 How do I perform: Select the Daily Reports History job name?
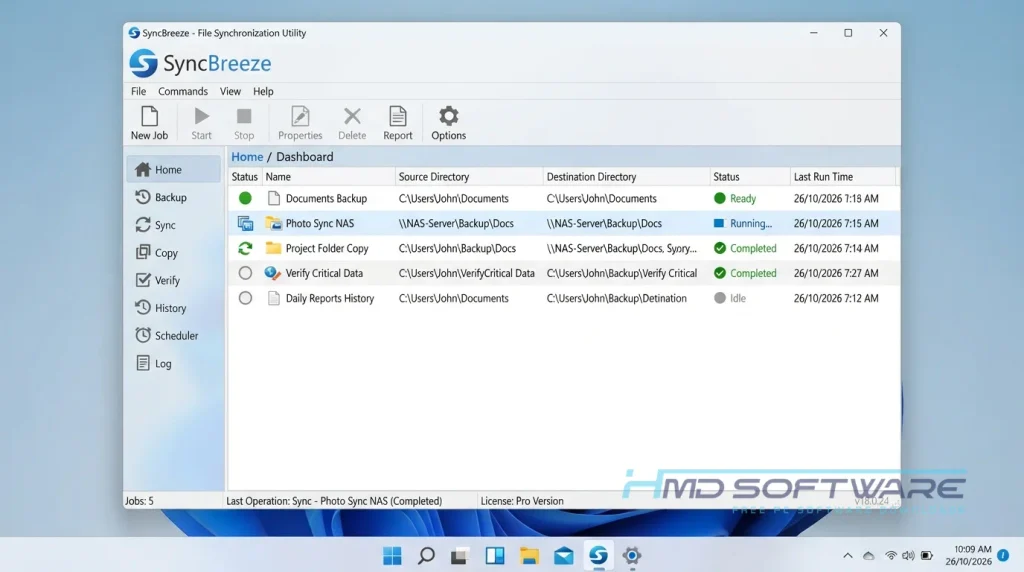[330, 298]
